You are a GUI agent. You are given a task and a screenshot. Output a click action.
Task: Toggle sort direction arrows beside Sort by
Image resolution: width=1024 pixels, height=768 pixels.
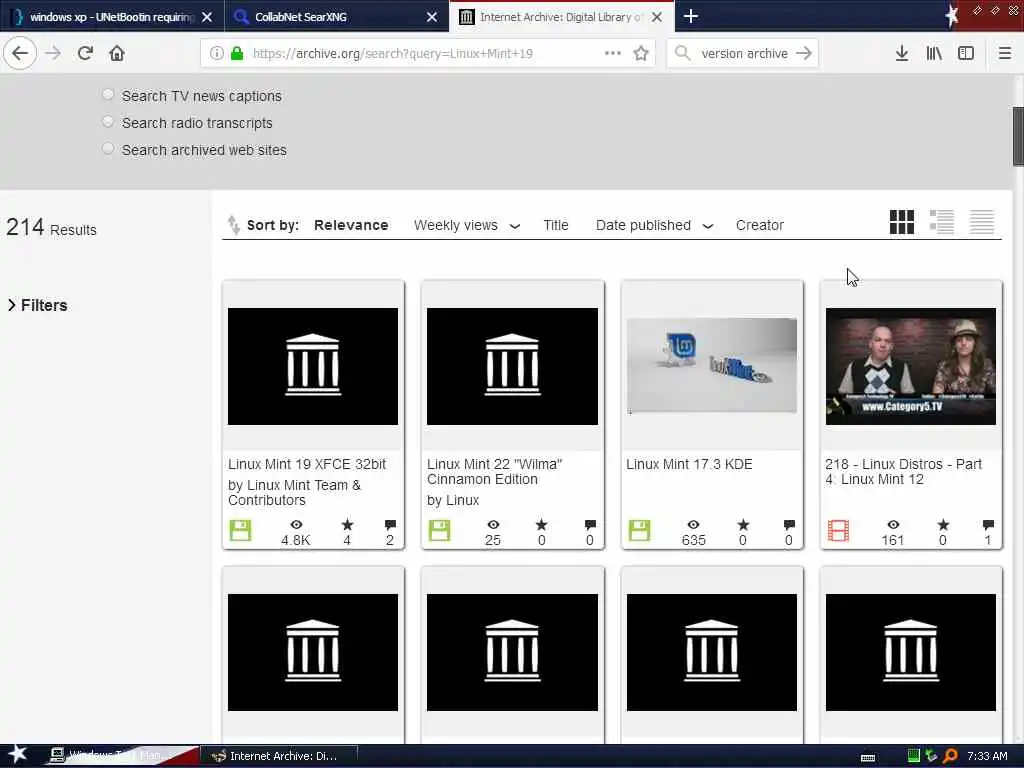tap(233, 224)
